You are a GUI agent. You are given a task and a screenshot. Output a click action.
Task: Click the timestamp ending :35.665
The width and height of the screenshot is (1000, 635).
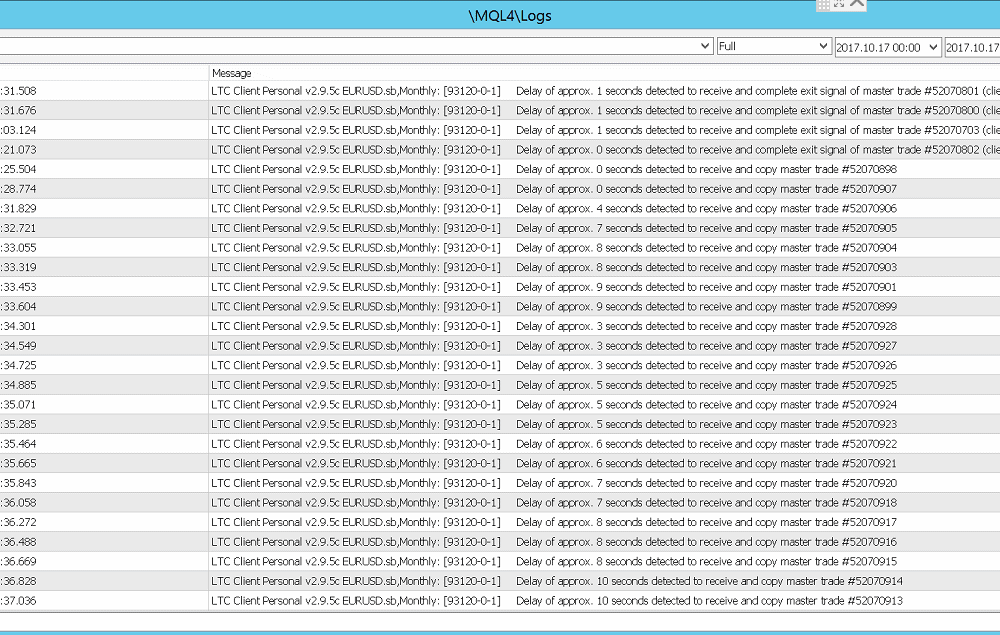point(18,463)
